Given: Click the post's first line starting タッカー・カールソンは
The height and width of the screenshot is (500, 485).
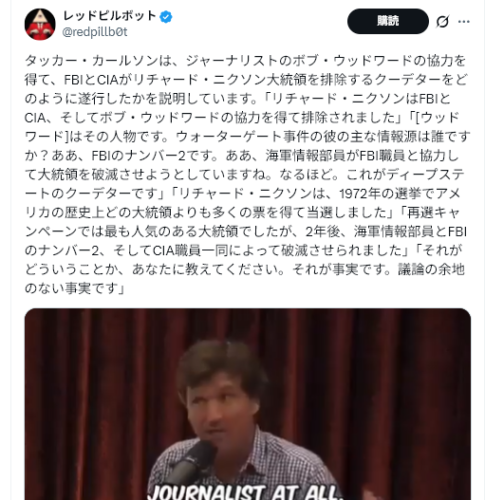Looking at the screenshot, I should (245, 61).
